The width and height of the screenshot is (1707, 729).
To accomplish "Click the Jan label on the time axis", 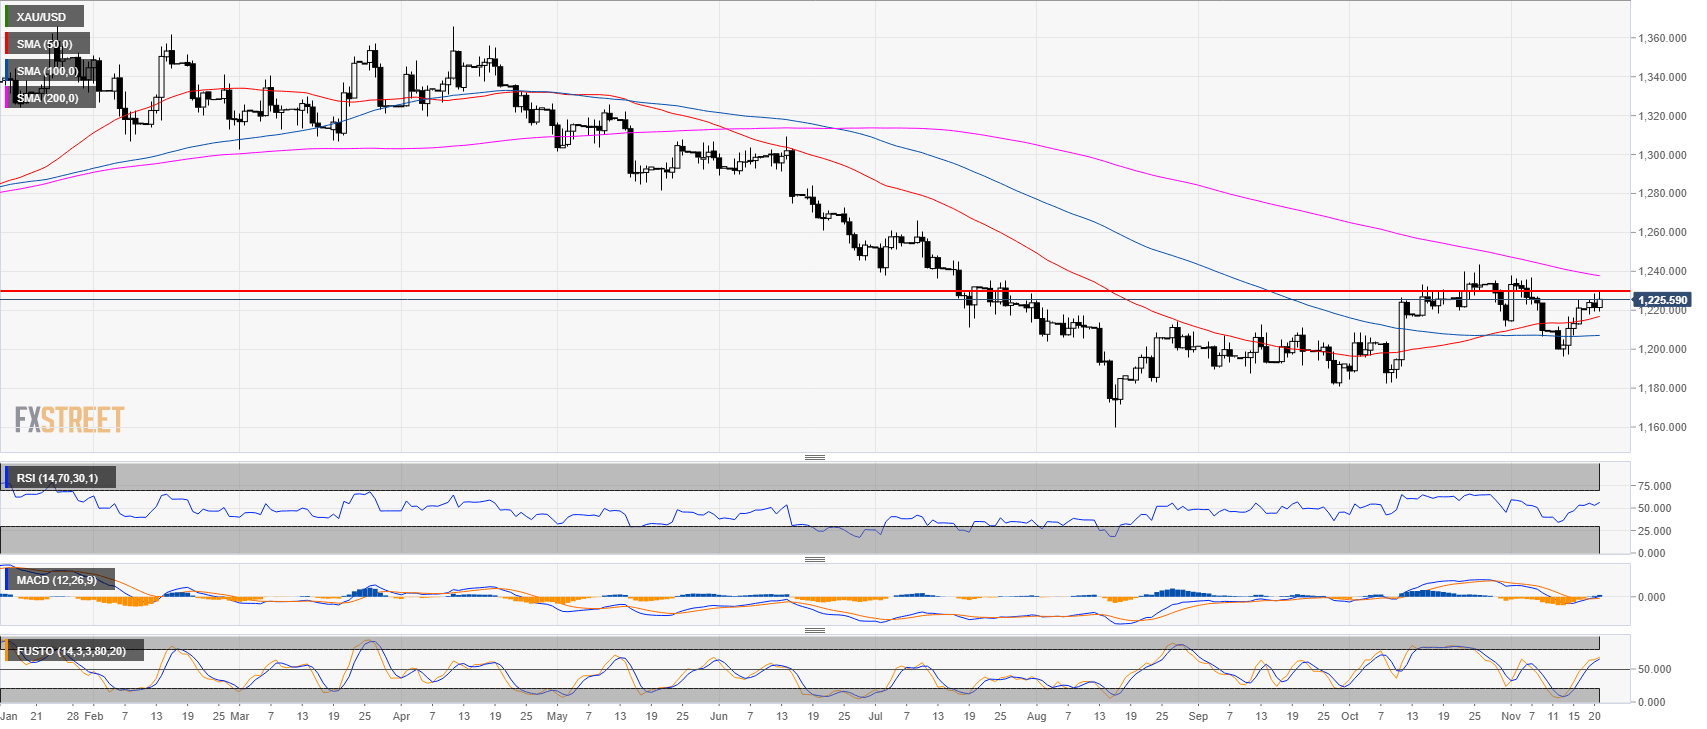I will pos(9,716).
